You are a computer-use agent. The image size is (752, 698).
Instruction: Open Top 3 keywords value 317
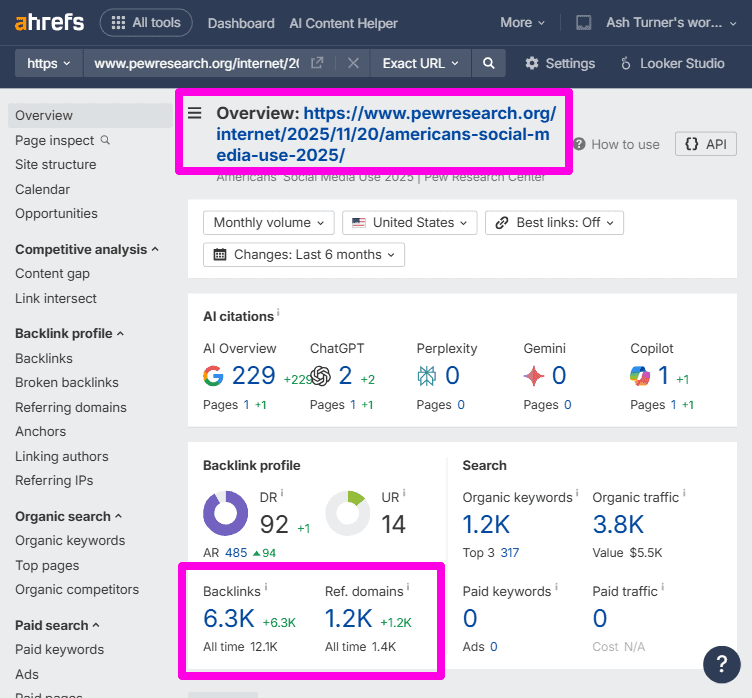[509, 553]
